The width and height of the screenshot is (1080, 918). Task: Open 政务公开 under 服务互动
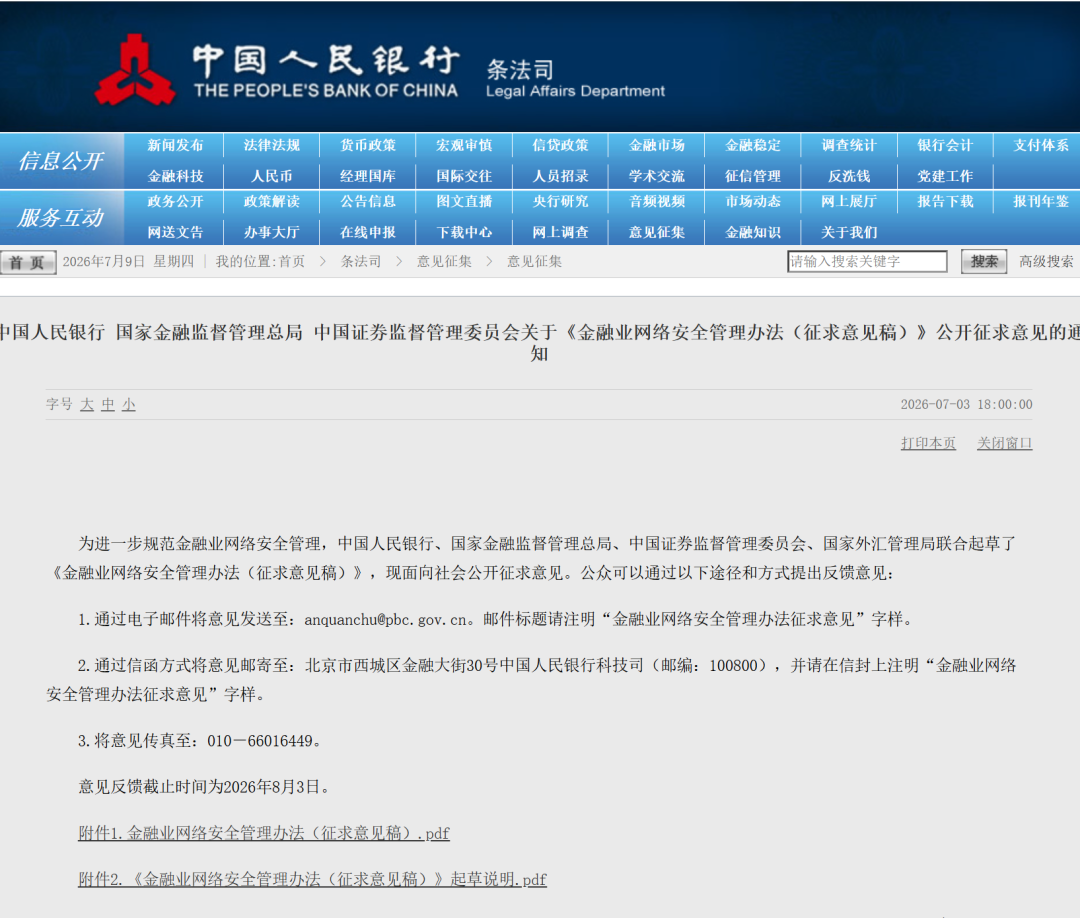[x=175, y=202]
